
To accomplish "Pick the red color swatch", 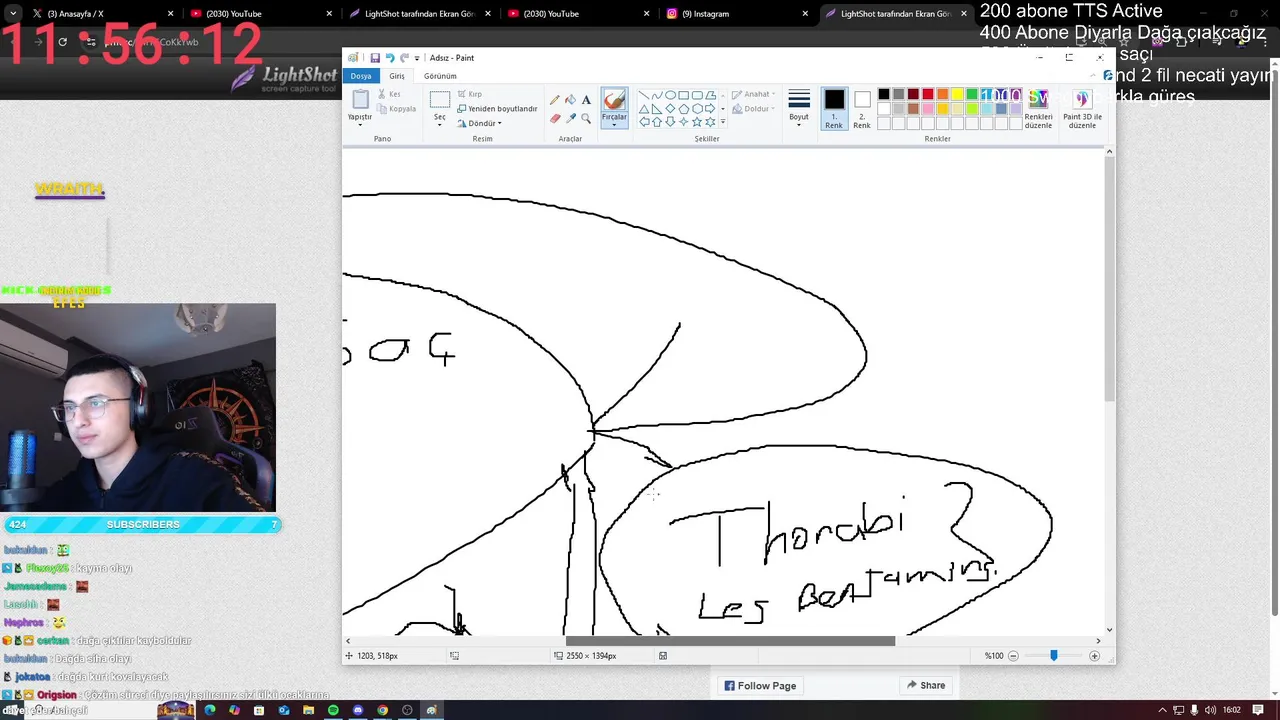I will (x=927, y=95).
